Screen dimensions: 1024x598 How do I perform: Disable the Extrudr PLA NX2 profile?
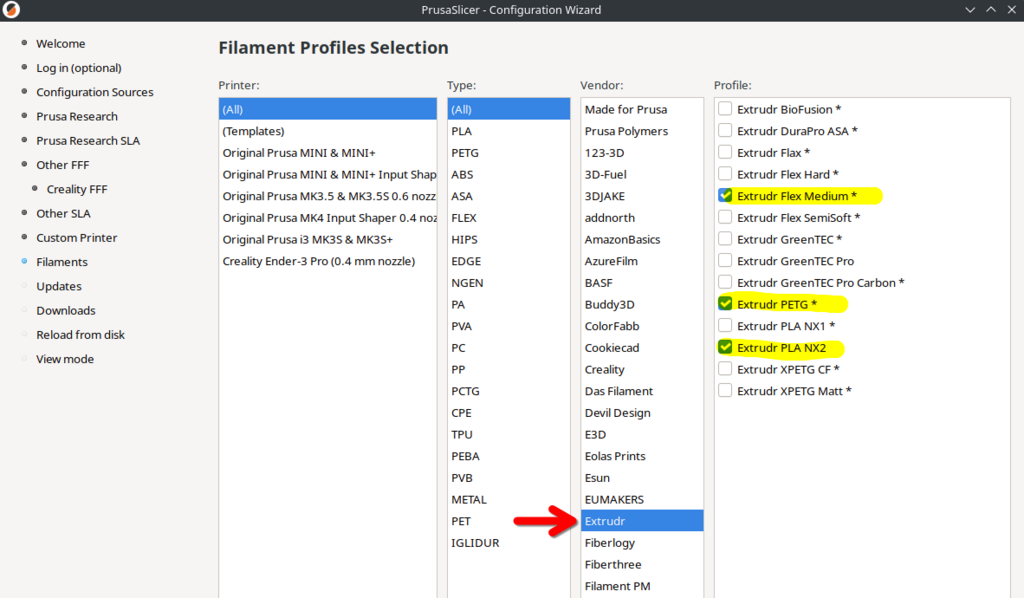(726, 348)
